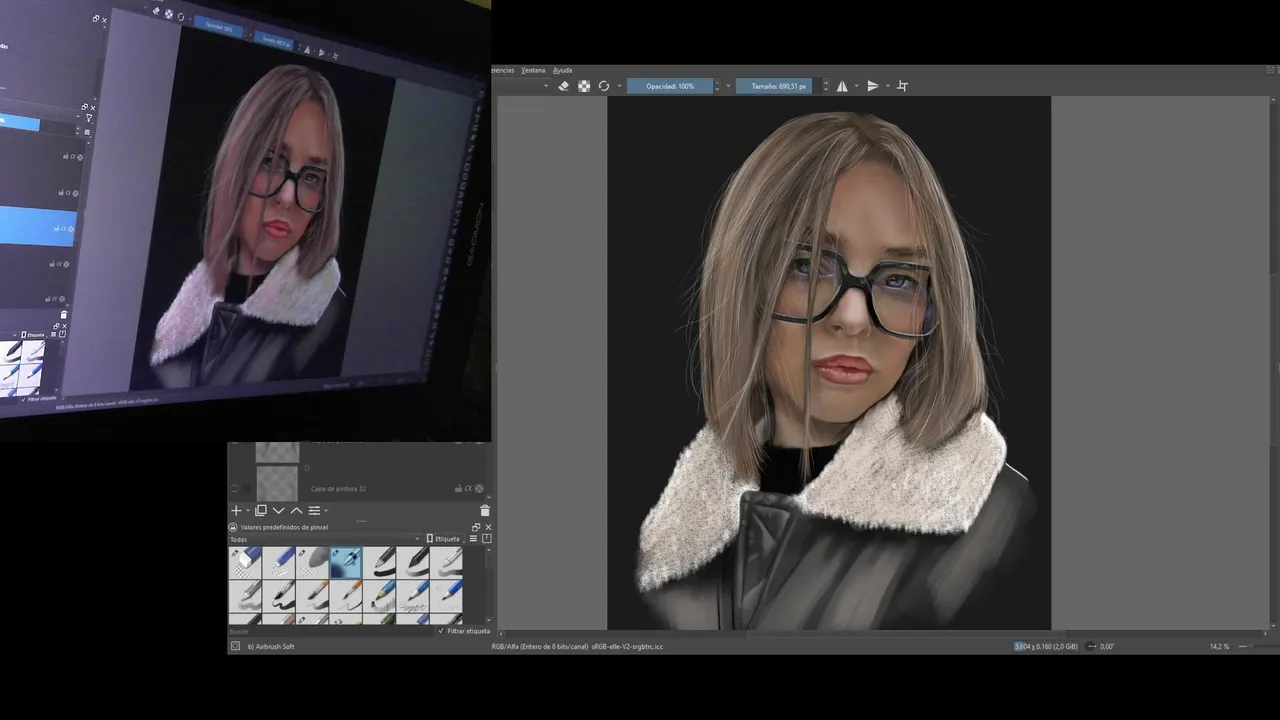Viewport: 1280px width, 720px height.
Task: Toggle wrap-around mode icon
Action: click(x=902, y=86)
